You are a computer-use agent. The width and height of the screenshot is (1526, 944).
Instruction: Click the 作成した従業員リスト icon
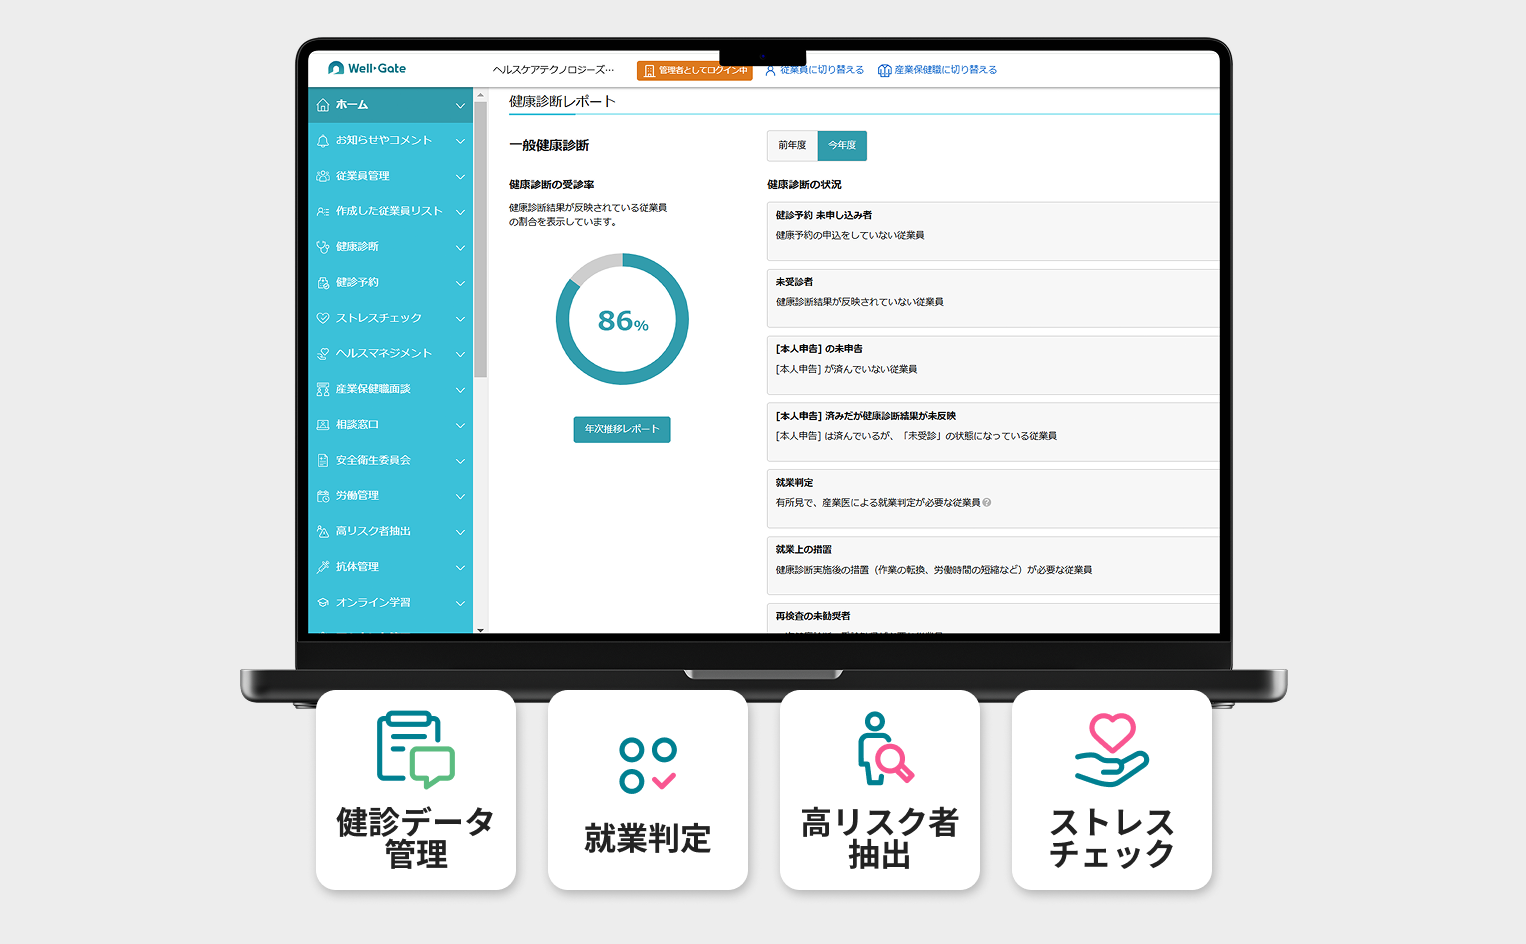coord(323,212)
